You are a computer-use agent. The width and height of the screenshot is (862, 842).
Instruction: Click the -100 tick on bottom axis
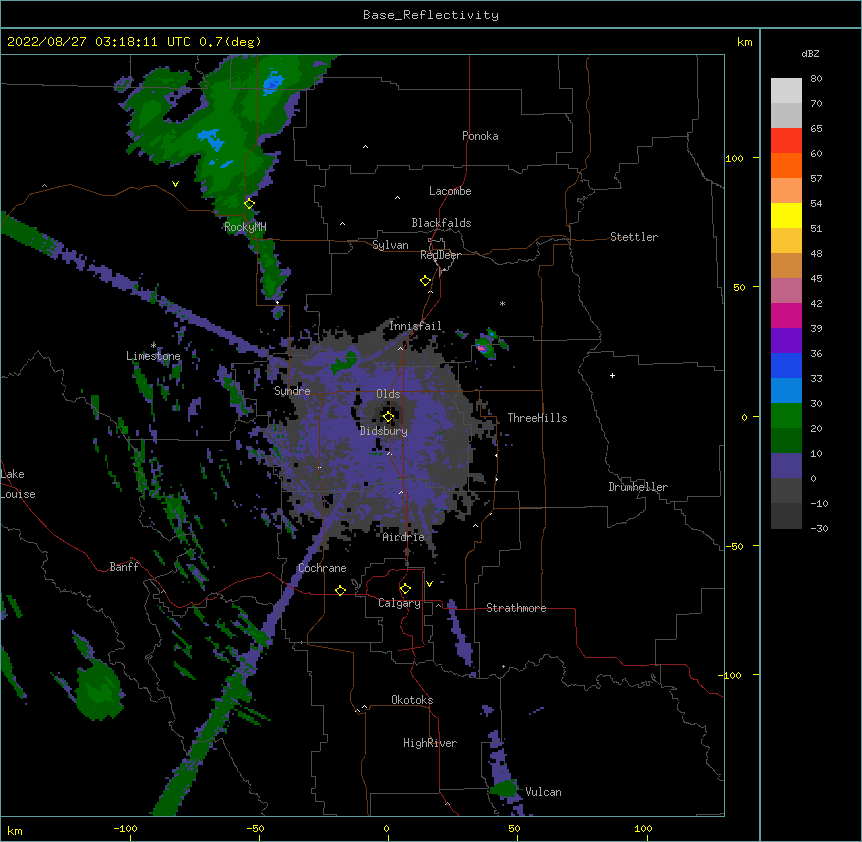click(x=125, y=828)
